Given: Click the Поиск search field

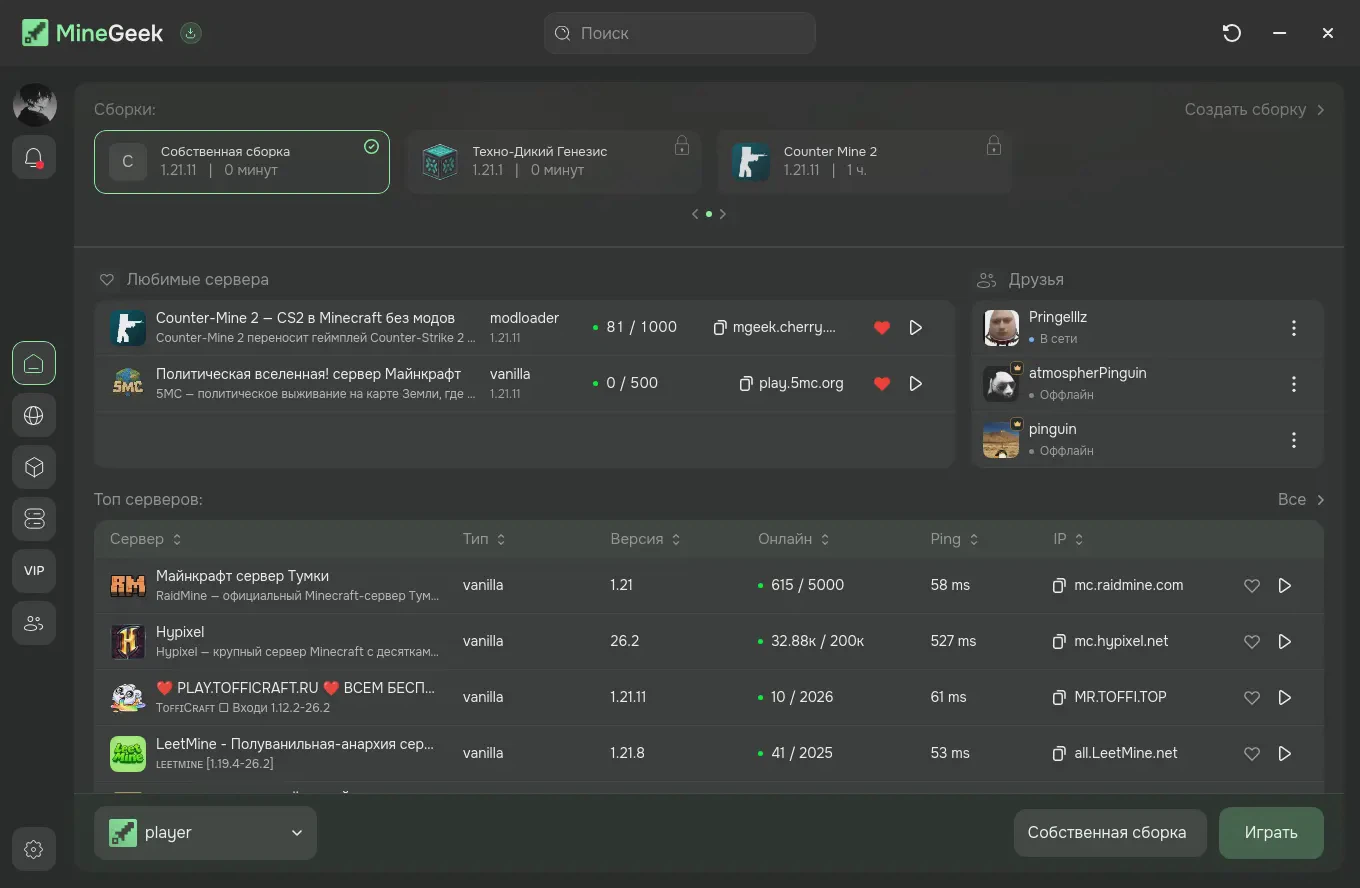Looking at the screenshot, I should [680, 33].
